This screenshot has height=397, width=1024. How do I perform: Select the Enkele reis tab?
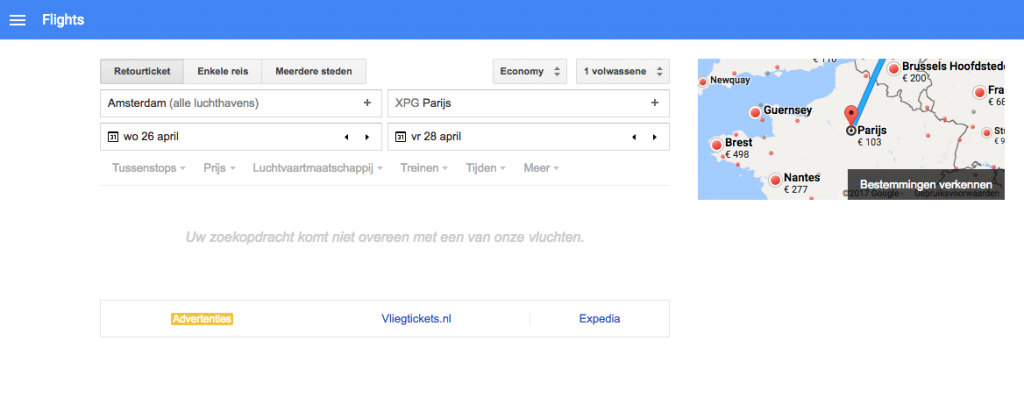[x=223, y=71]
